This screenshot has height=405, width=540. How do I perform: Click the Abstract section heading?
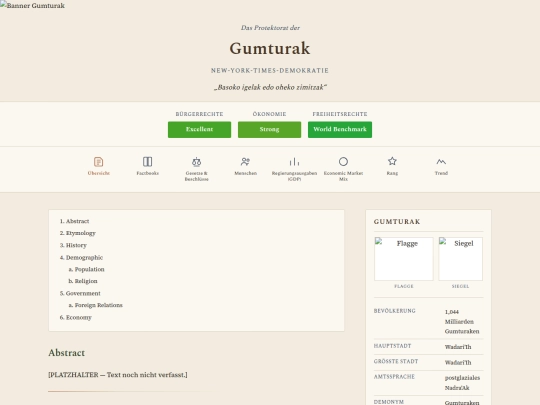(66, 353)
